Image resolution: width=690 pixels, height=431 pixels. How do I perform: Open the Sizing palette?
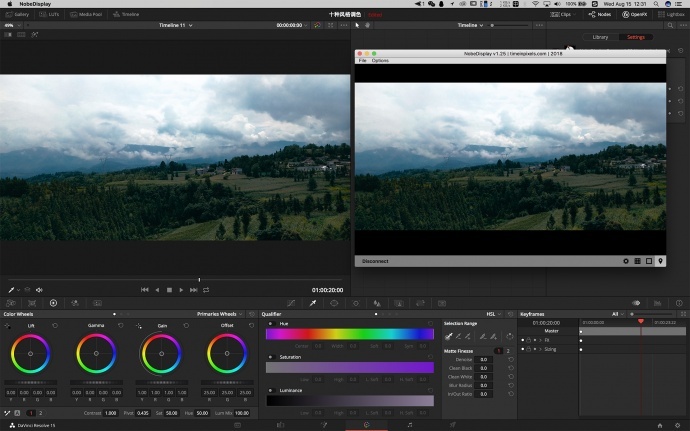point(420,303)
